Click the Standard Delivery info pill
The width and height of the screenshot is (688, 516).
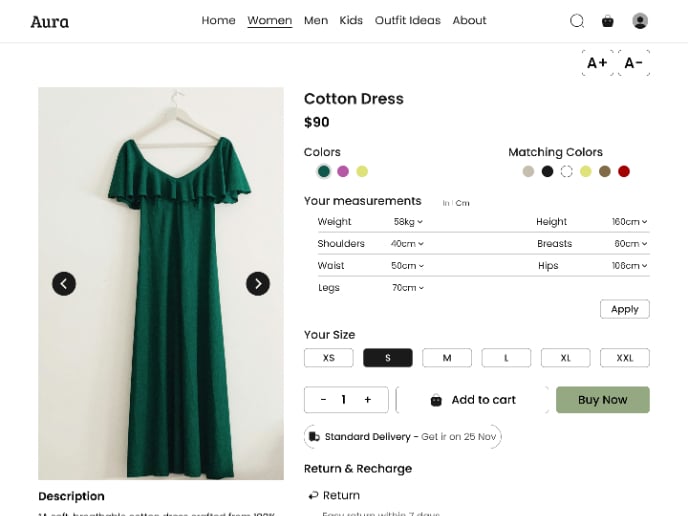click(x=402, y=437)
